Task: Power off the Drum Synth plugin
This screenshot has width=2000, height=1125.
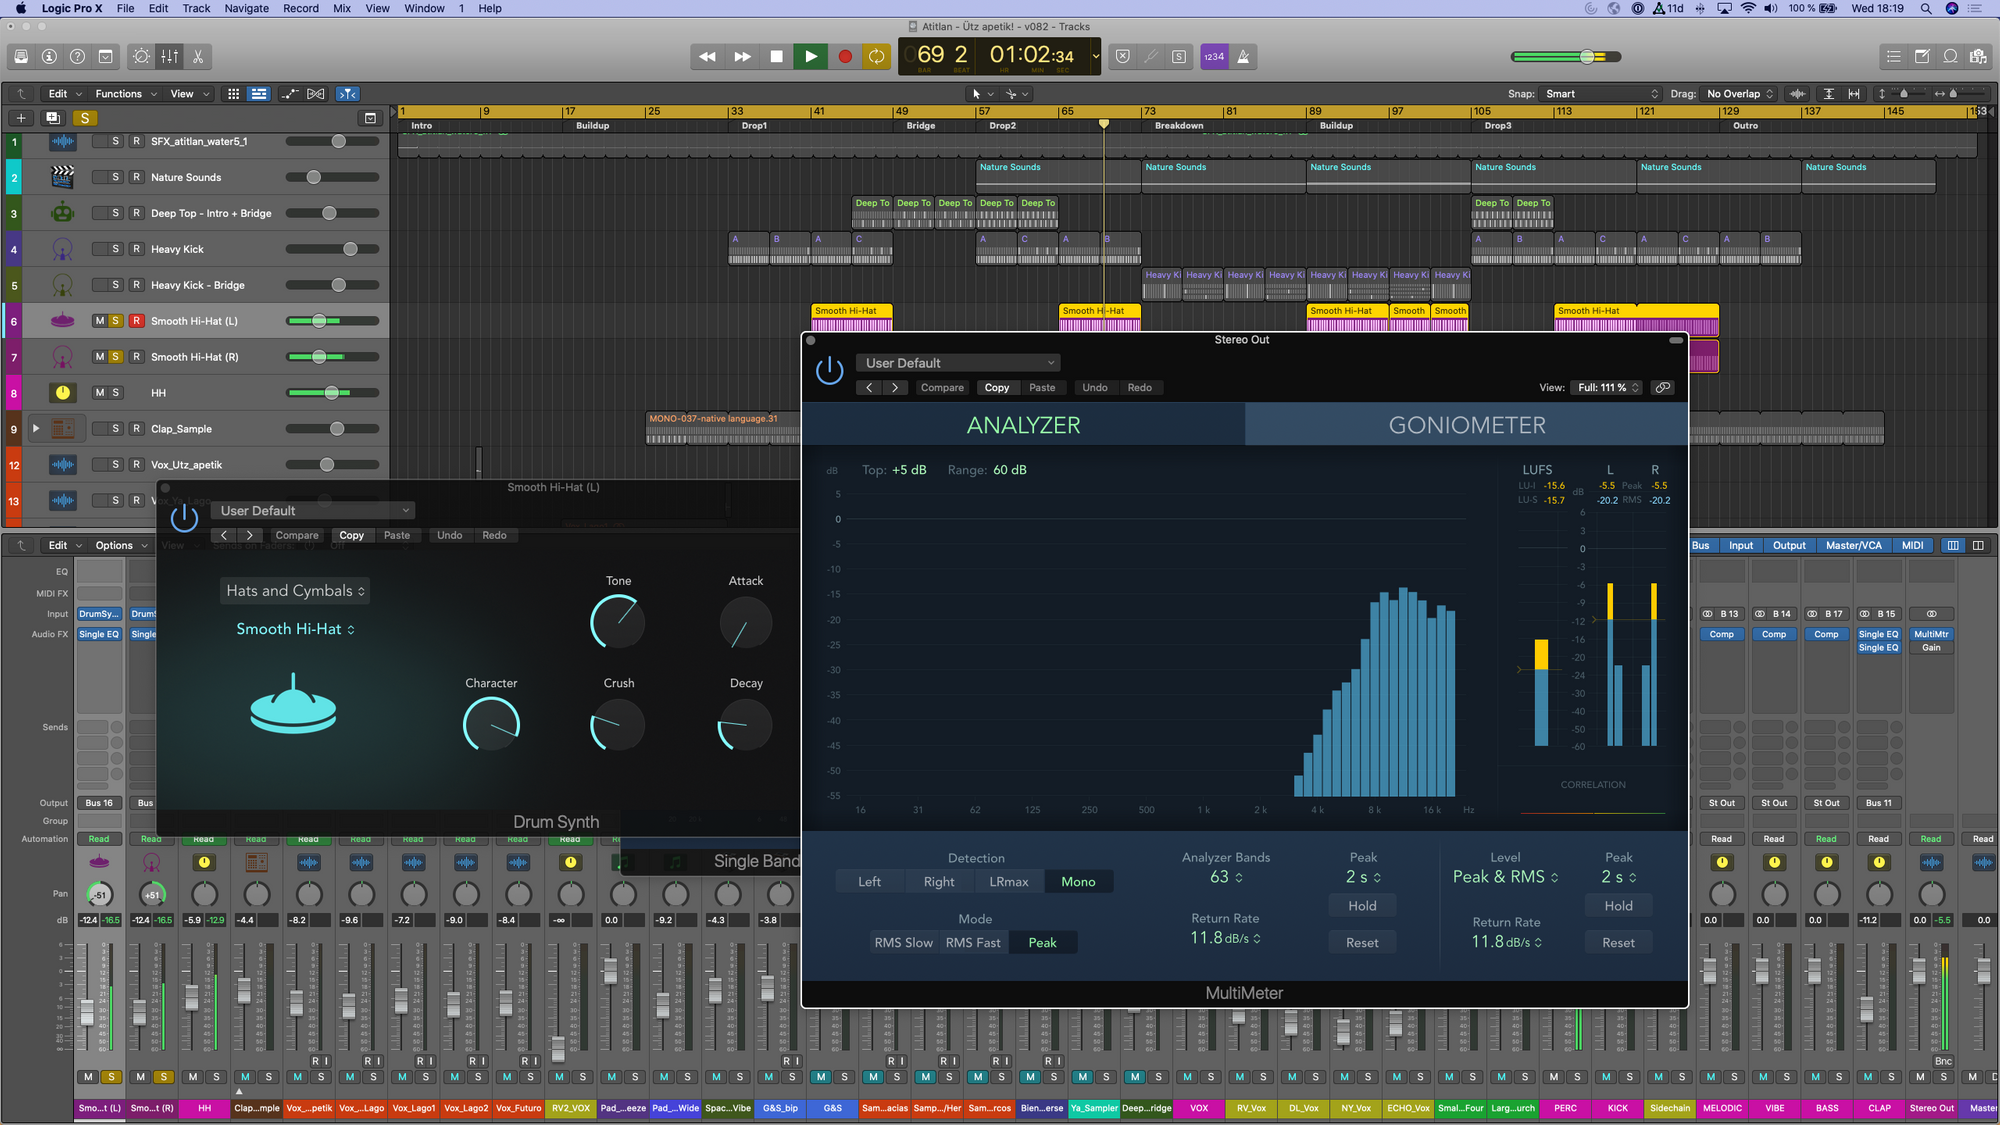Action: click(x=184, y=518)
